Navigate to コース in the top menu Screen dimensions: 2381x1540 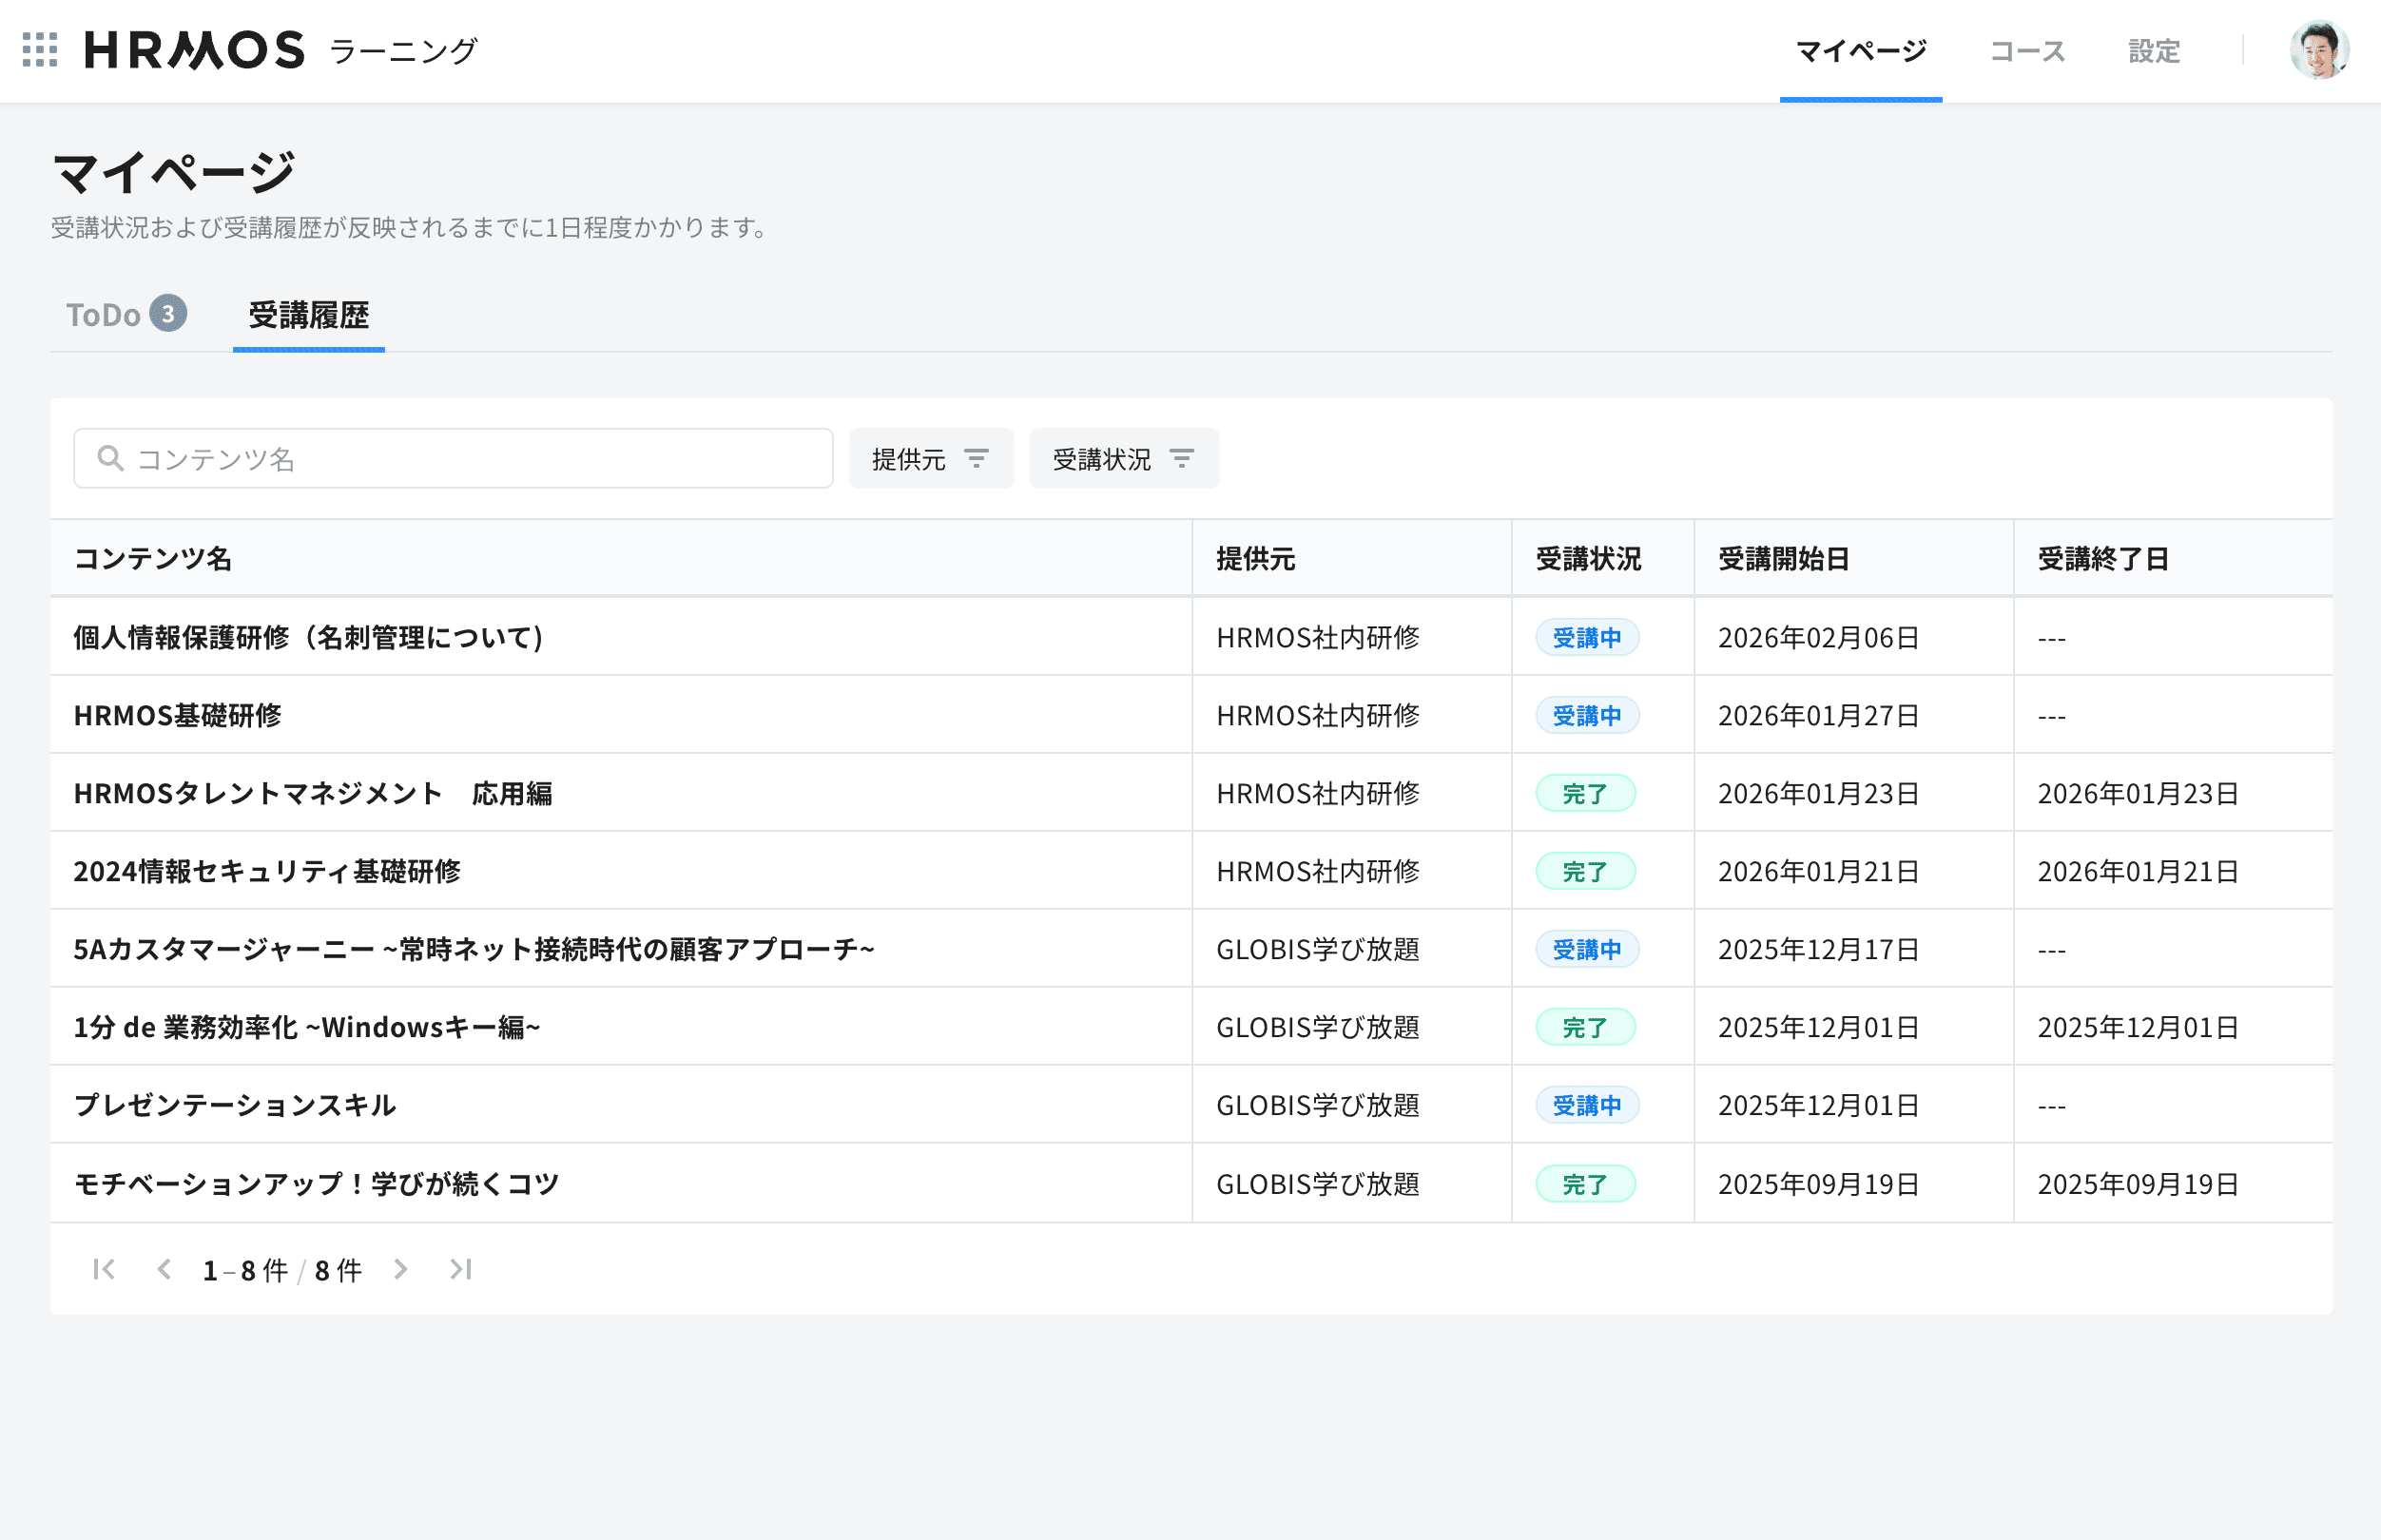(x=2027, y=50)
